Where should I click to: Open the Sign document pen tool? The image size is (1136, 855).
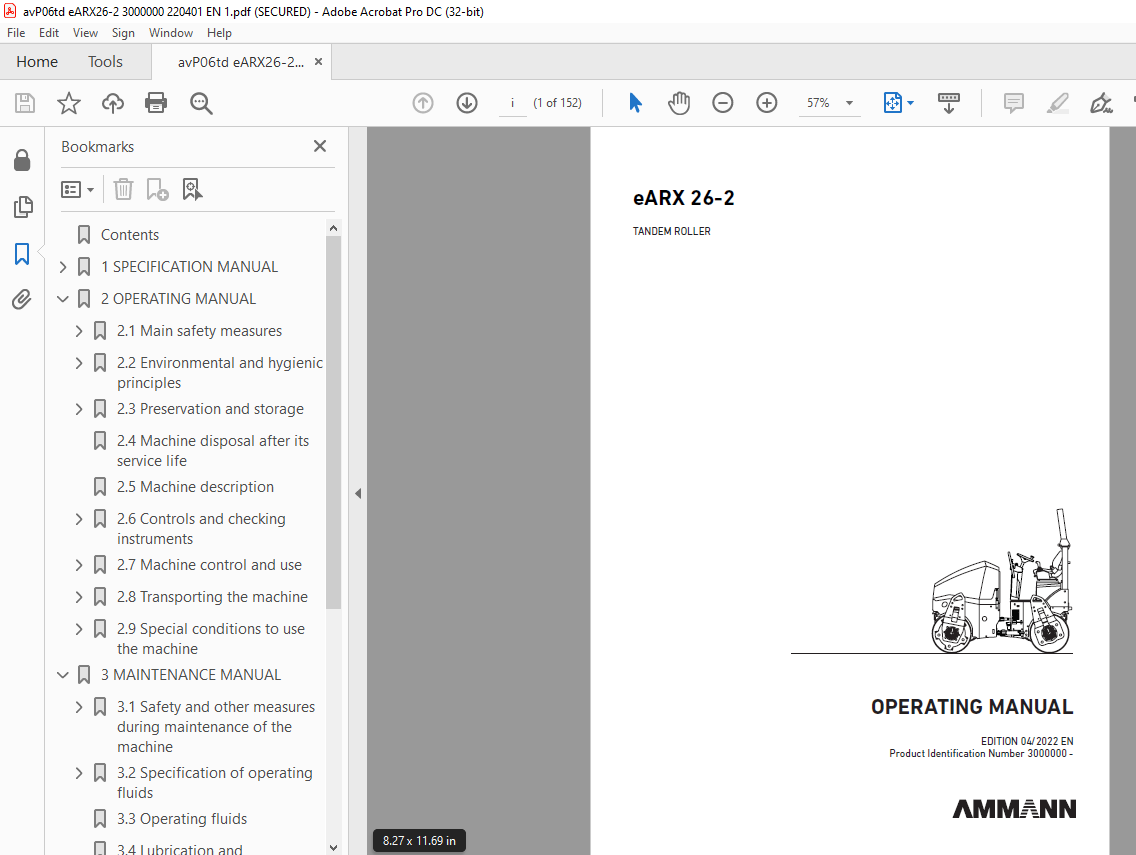tap(1101, 103)
